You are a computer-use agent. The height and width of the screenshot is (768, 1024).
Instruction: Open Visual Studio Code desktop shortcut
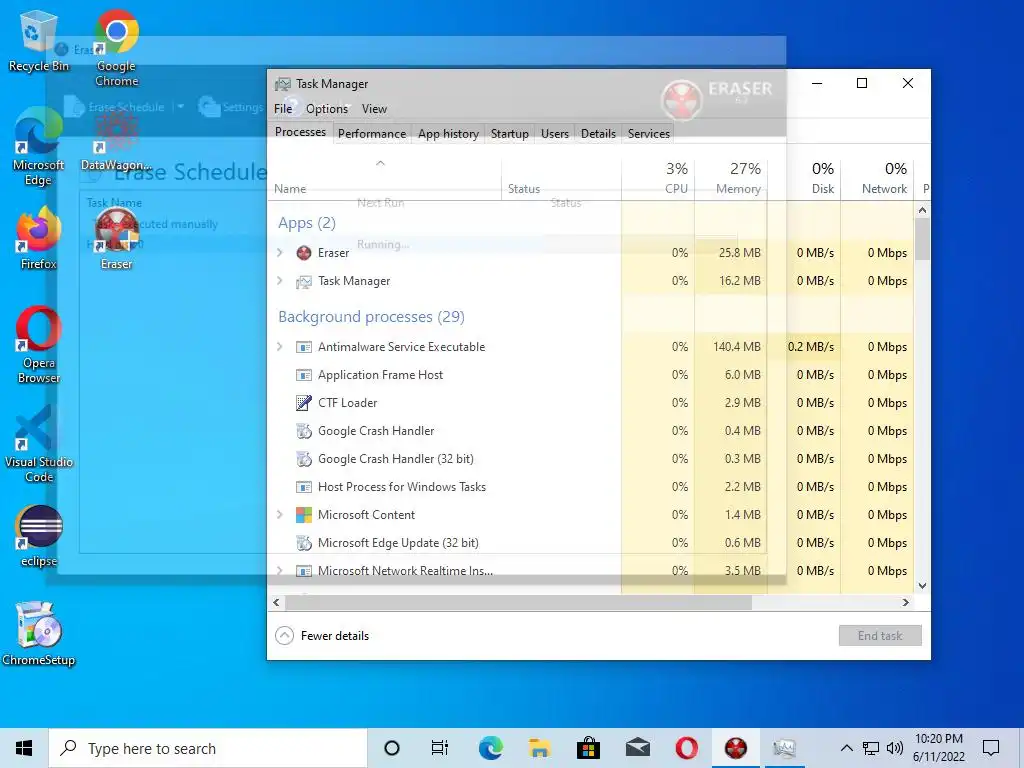[38, 444]
